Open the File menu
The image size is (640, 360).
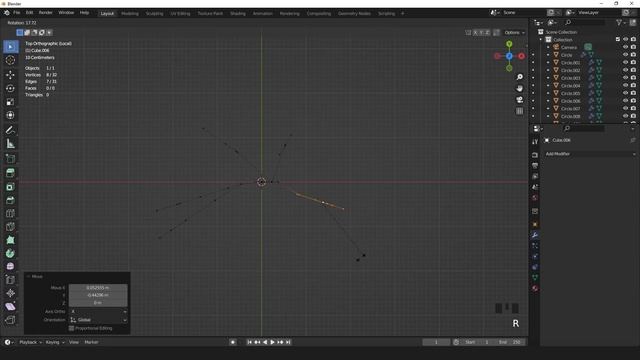click(16, 13)
